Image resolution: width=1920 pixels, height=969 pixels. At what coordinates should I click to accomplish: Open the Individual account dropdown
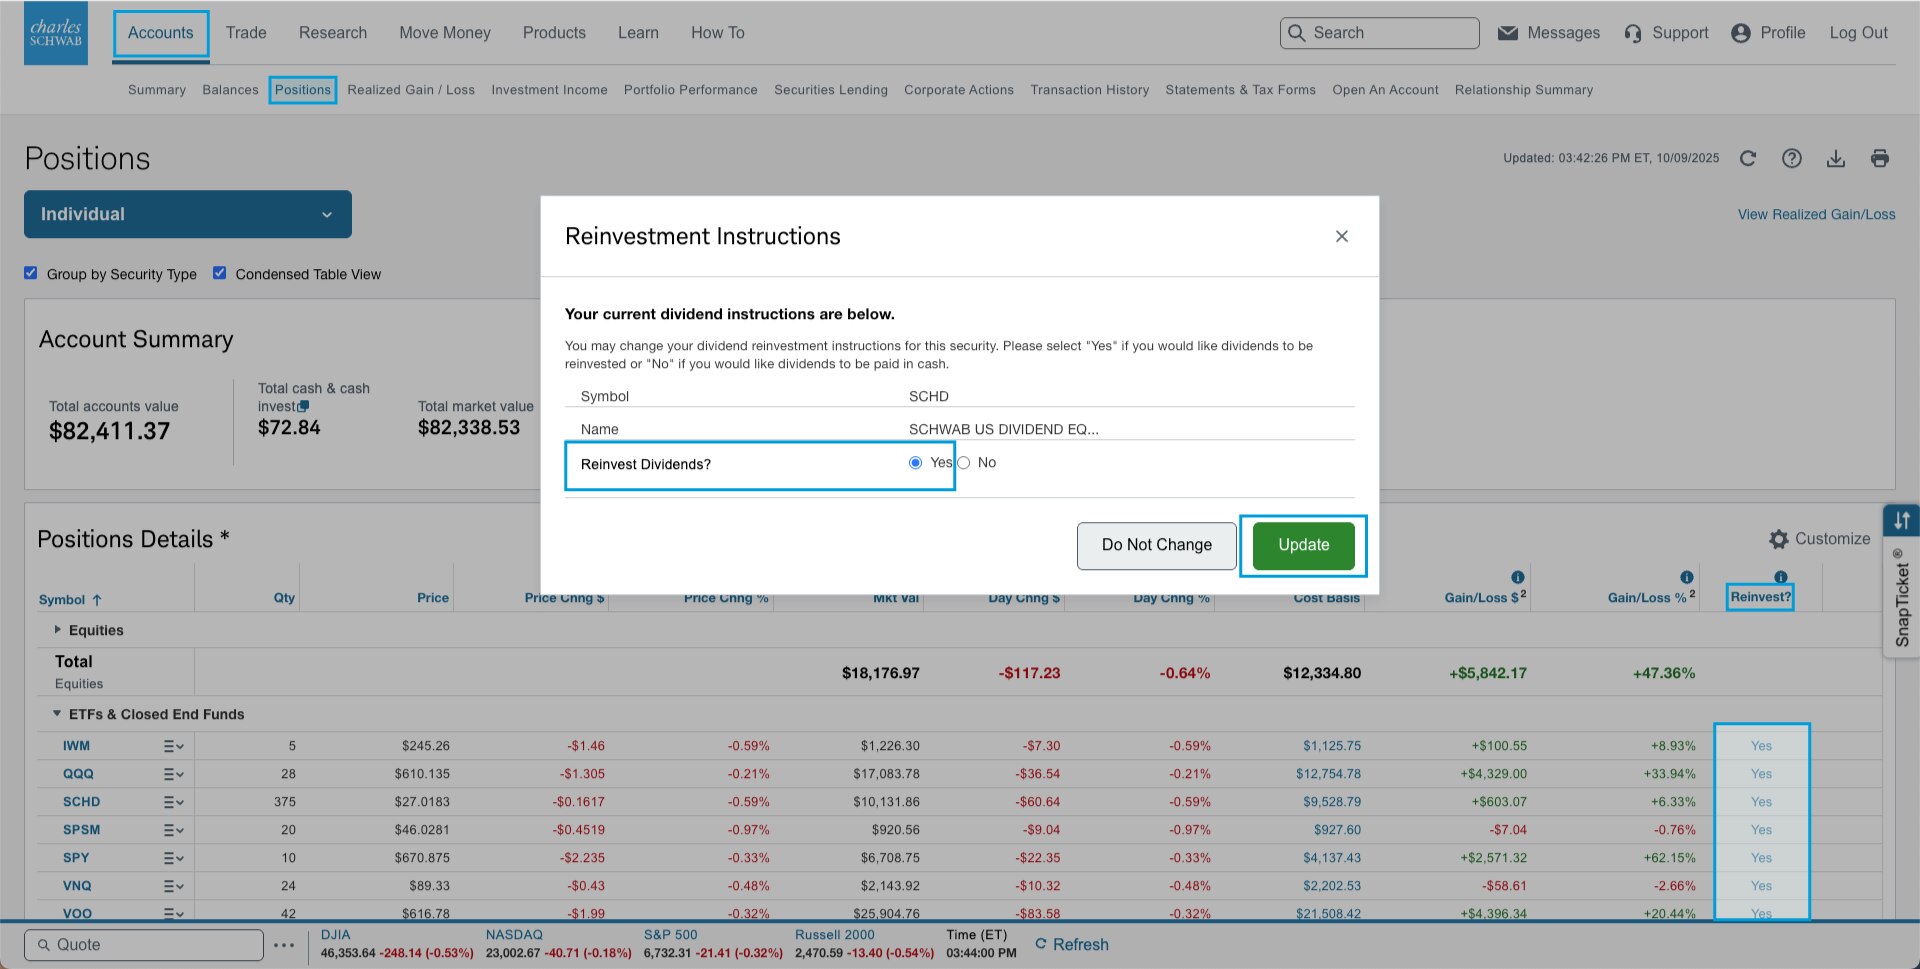pyautogui.click(x=188, y=214)
